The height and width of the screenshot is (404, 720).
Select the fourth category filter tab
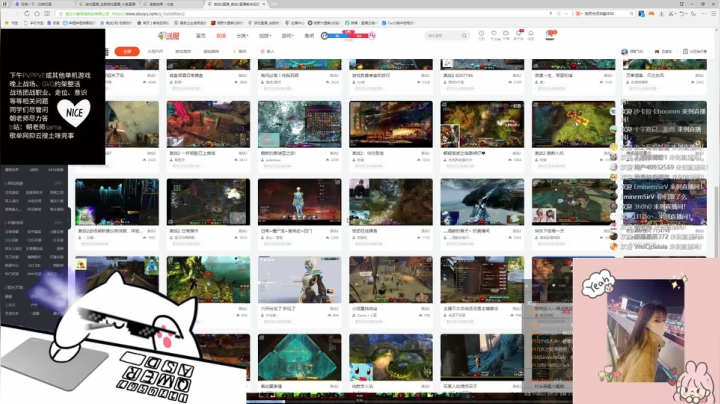211,51
